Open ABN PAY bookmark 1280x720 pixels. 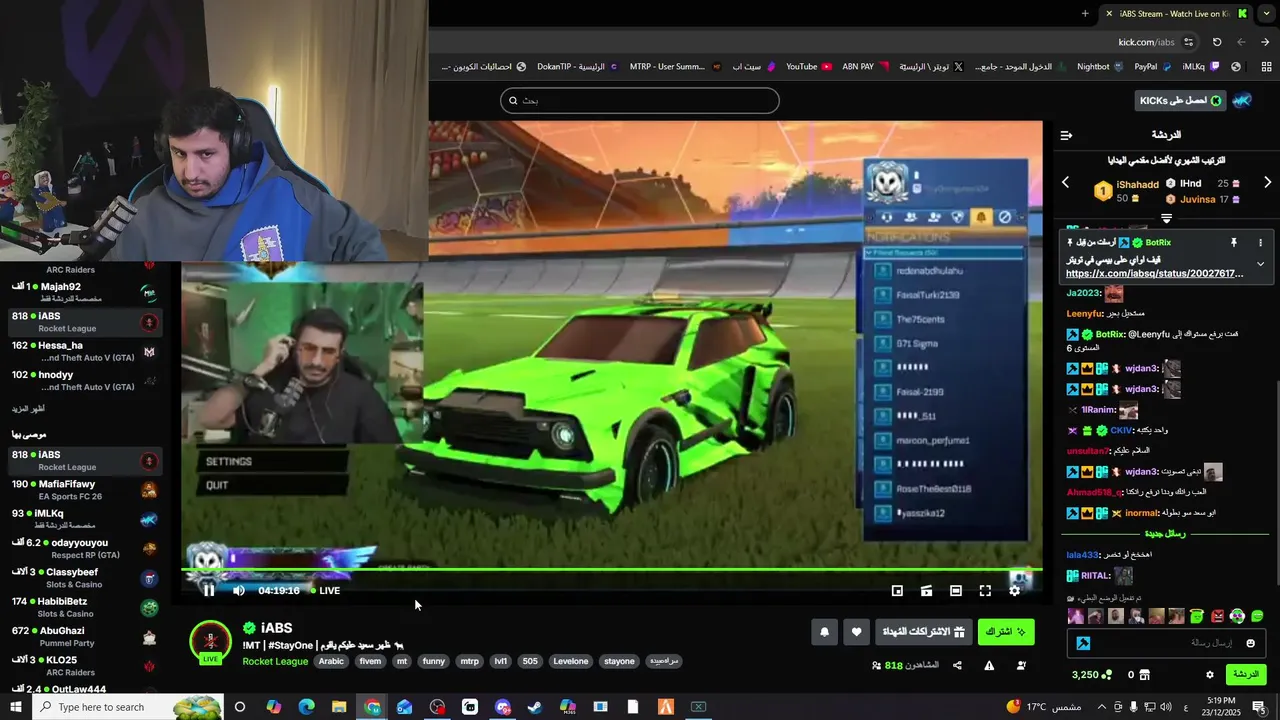[864, 67]
